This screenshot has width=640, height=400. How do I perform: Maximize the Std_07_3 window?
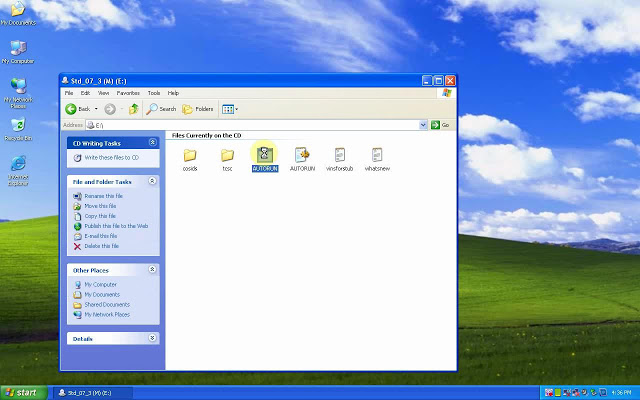click(x=438, y=80)
